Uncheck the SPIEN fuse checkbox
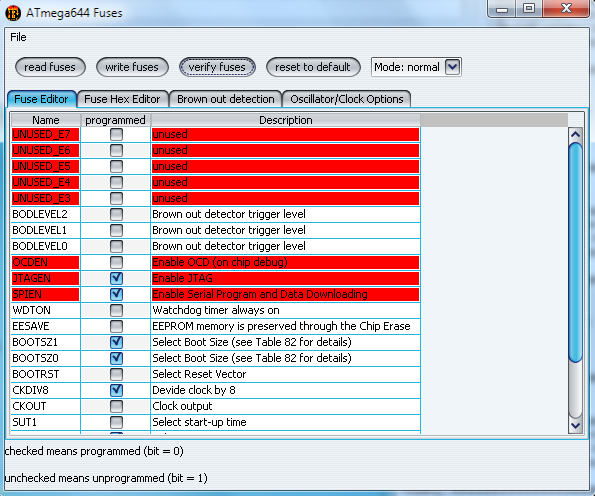Screen dimensions: 595x496 116,294
